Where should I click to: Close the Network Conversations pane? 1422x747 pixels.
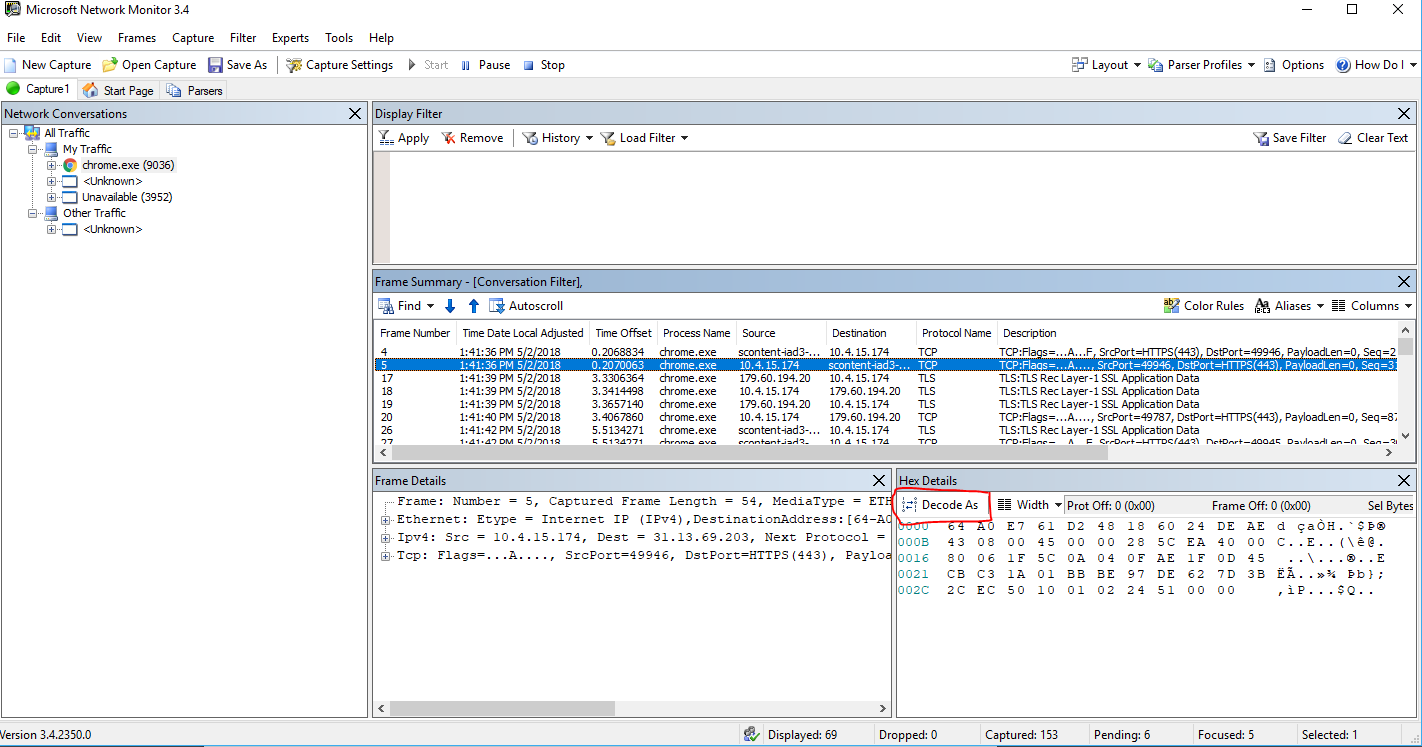tap(355, 114)
